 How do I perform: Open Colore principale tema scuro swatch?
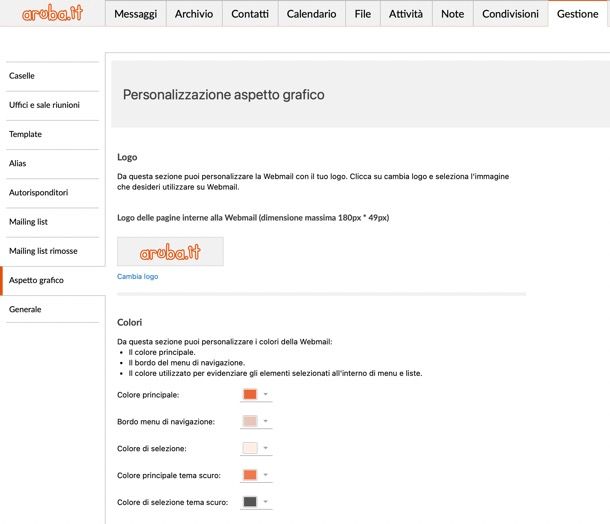pyautogui.click(x=250, y=475)
